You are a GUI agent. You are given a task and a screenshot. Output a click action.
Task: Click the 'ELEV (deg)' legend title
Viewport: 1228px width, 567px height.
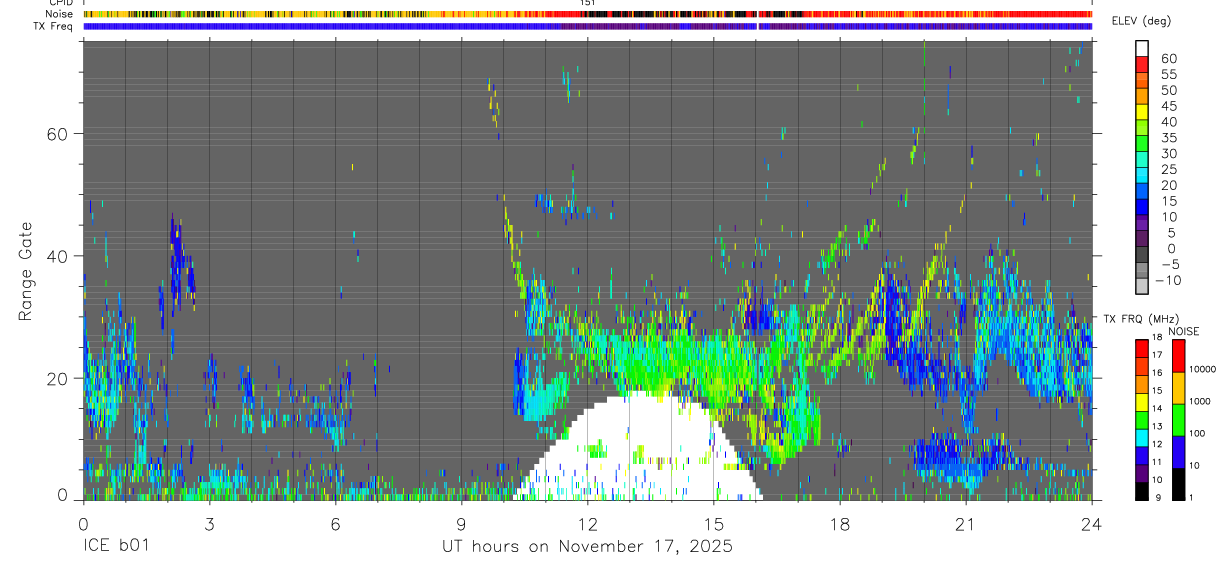tap(1142, 21)
